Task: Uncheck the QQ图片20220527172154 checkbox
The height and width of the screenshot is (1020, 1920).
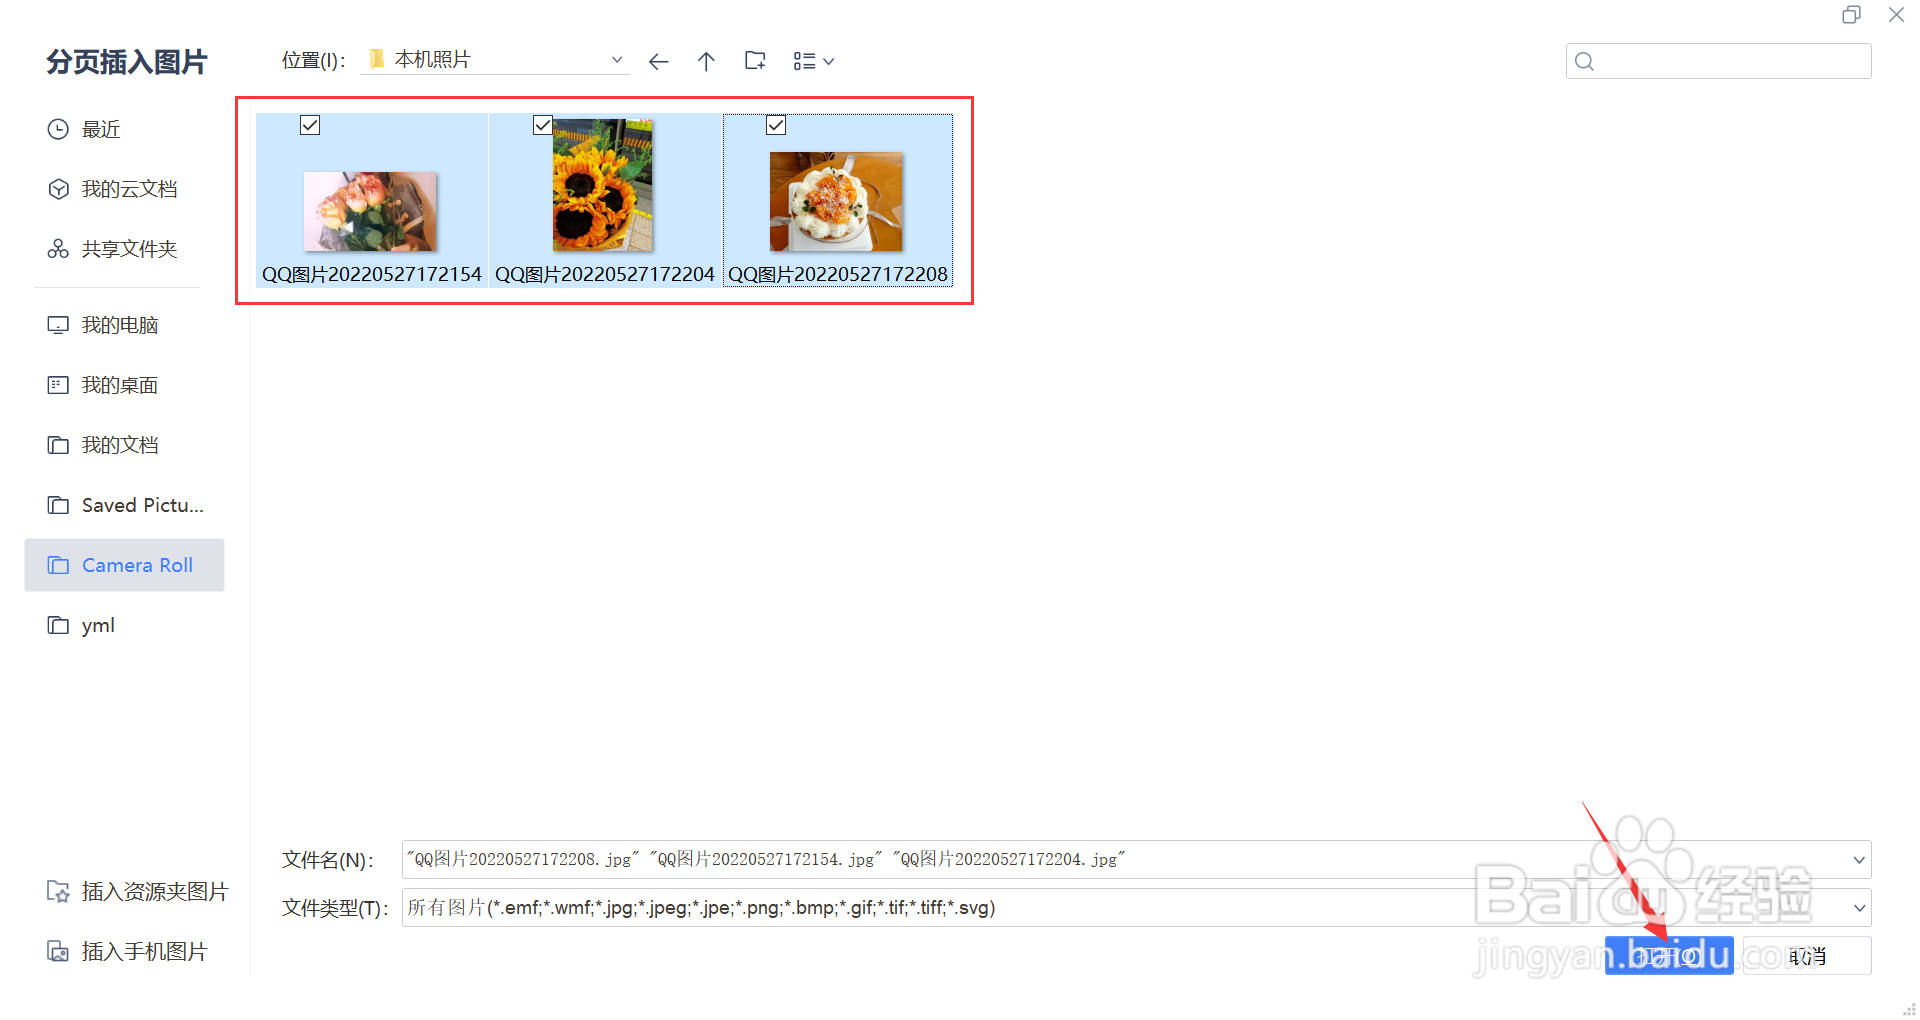Action: click(x=310, y=125)
